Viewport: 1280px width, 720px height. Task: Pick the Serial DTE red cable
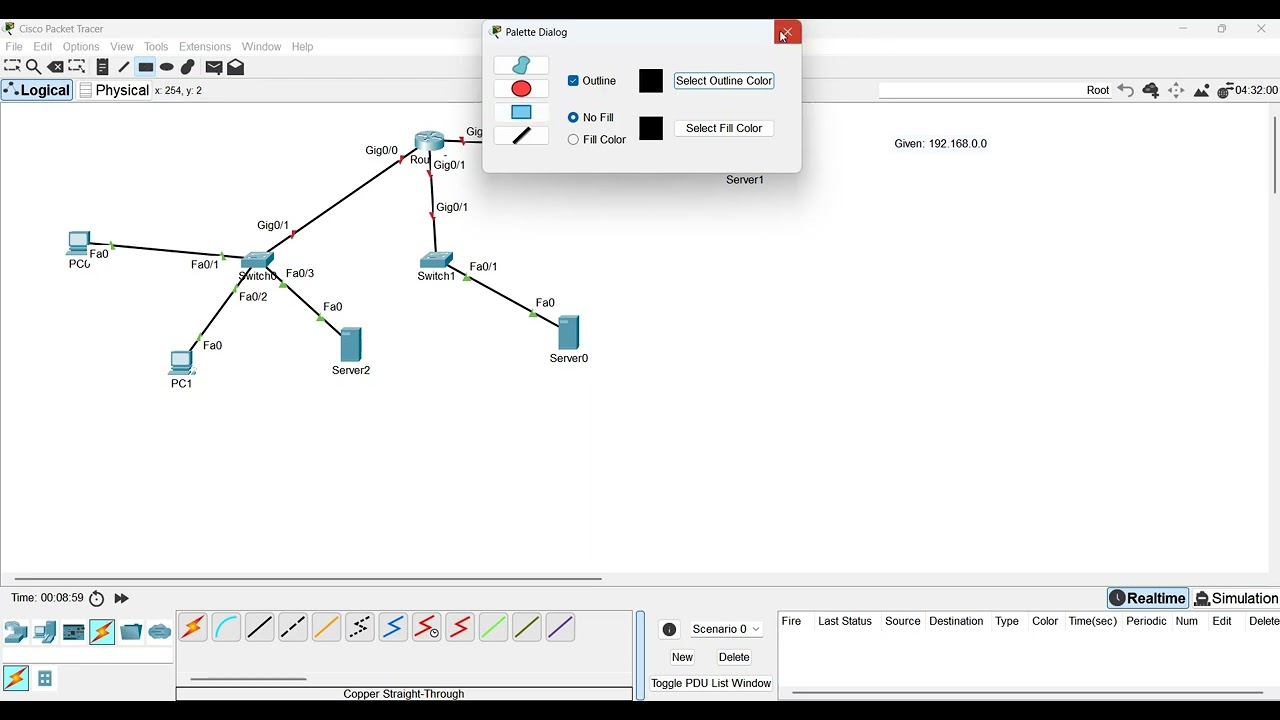[460, 627]
